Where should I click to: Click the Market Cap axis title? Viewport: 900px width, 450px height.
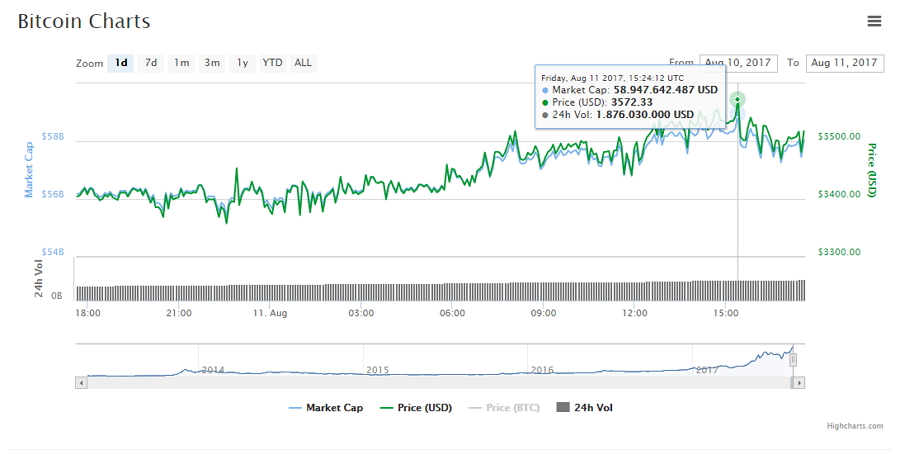(x=29, y=170)
